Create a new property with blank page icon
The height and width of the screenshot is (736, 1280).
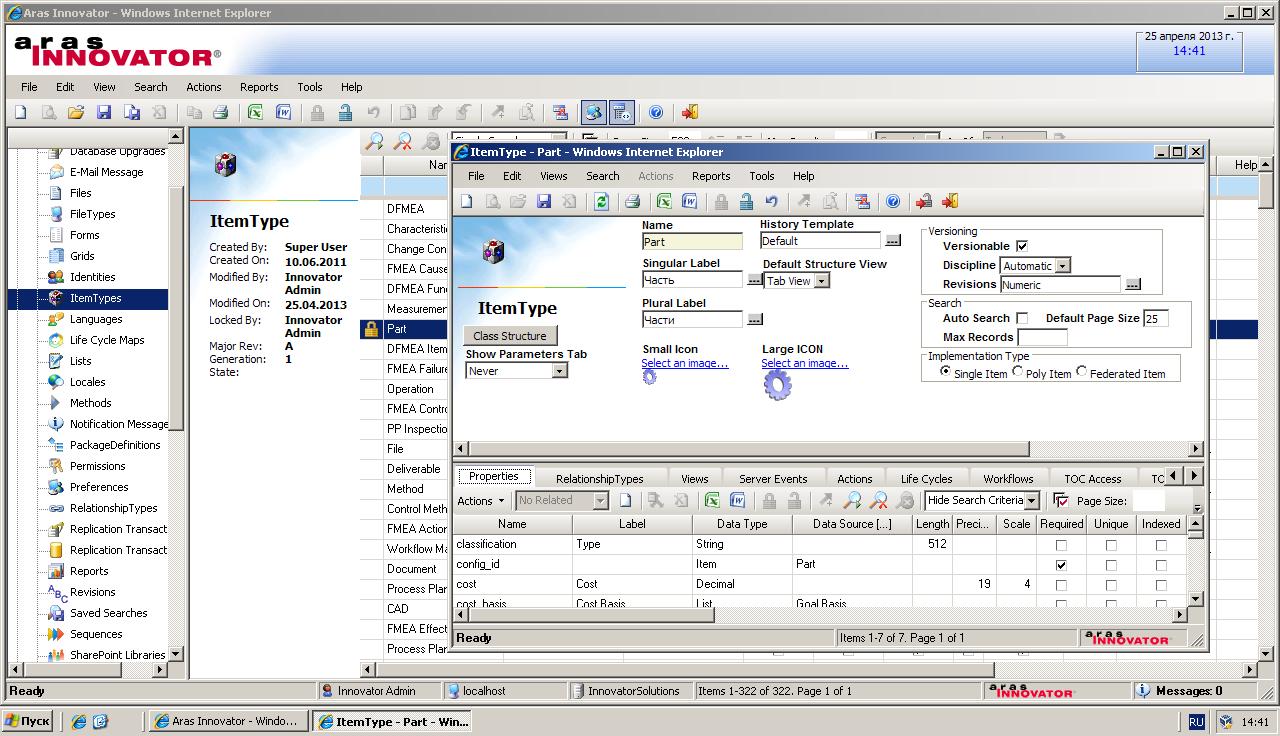point(626,500)
